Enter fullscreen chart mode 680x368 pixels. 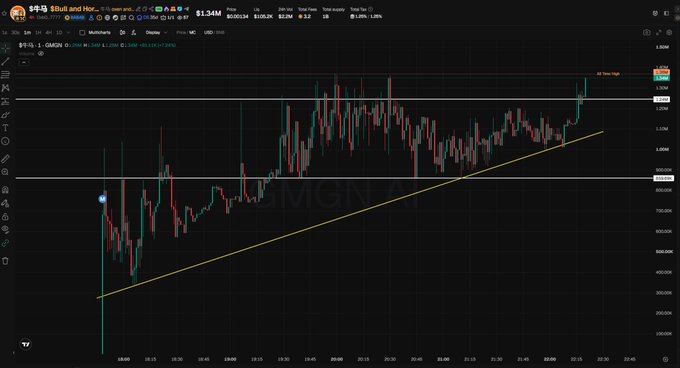point(658,33)
